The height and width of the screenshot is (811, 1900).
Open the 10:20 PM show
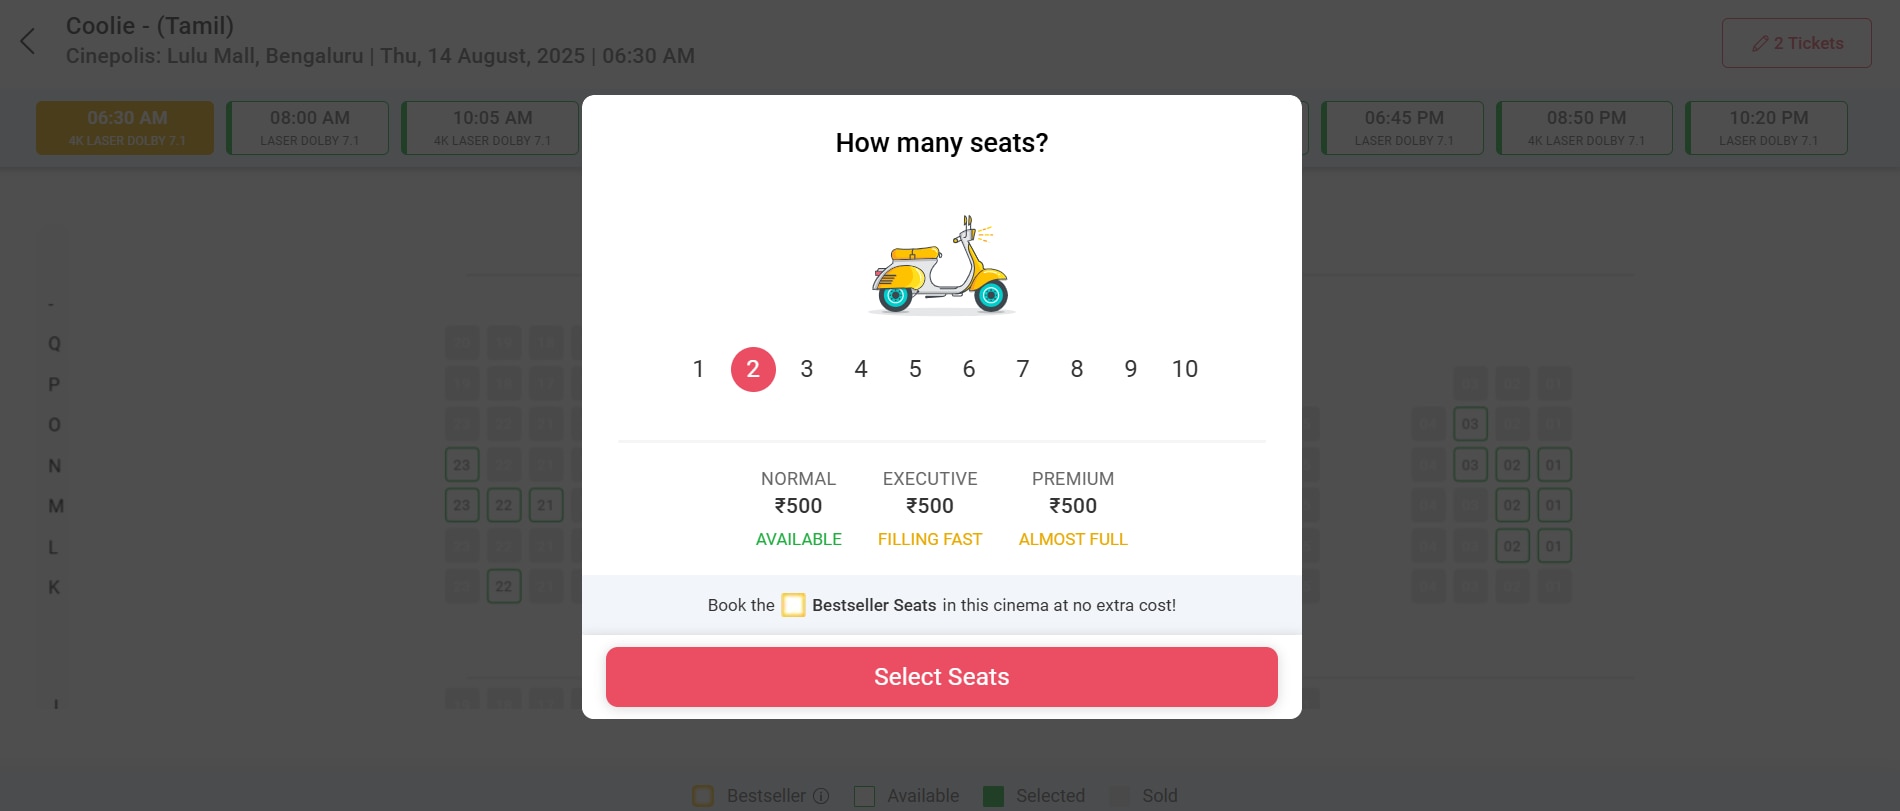pyautogui.click(x=1767, y=128)
